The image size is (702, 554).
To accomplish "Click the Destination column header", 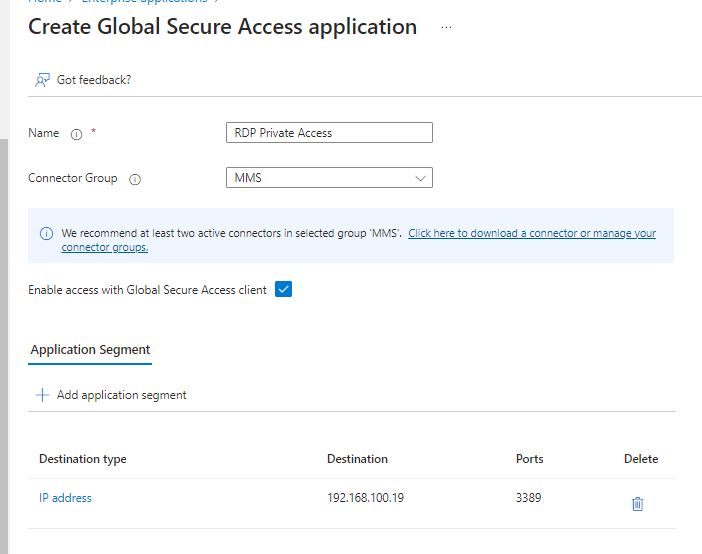I will 357,459.
